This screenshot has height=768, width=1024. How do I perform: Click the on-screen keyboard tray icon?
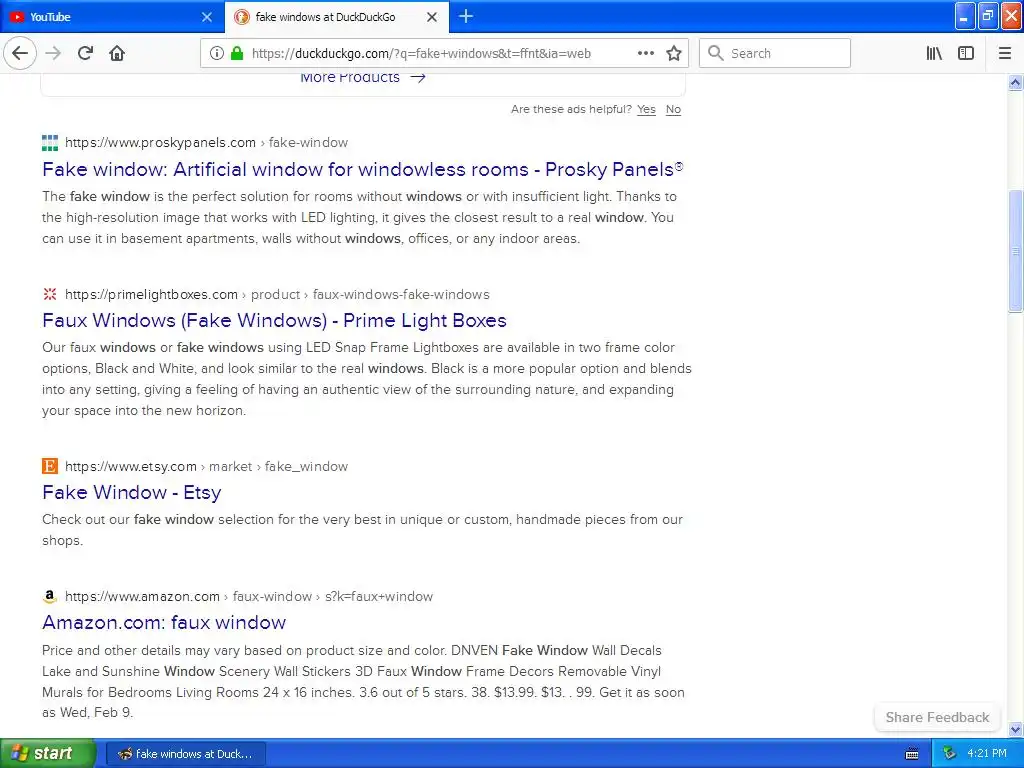(912, 754)
